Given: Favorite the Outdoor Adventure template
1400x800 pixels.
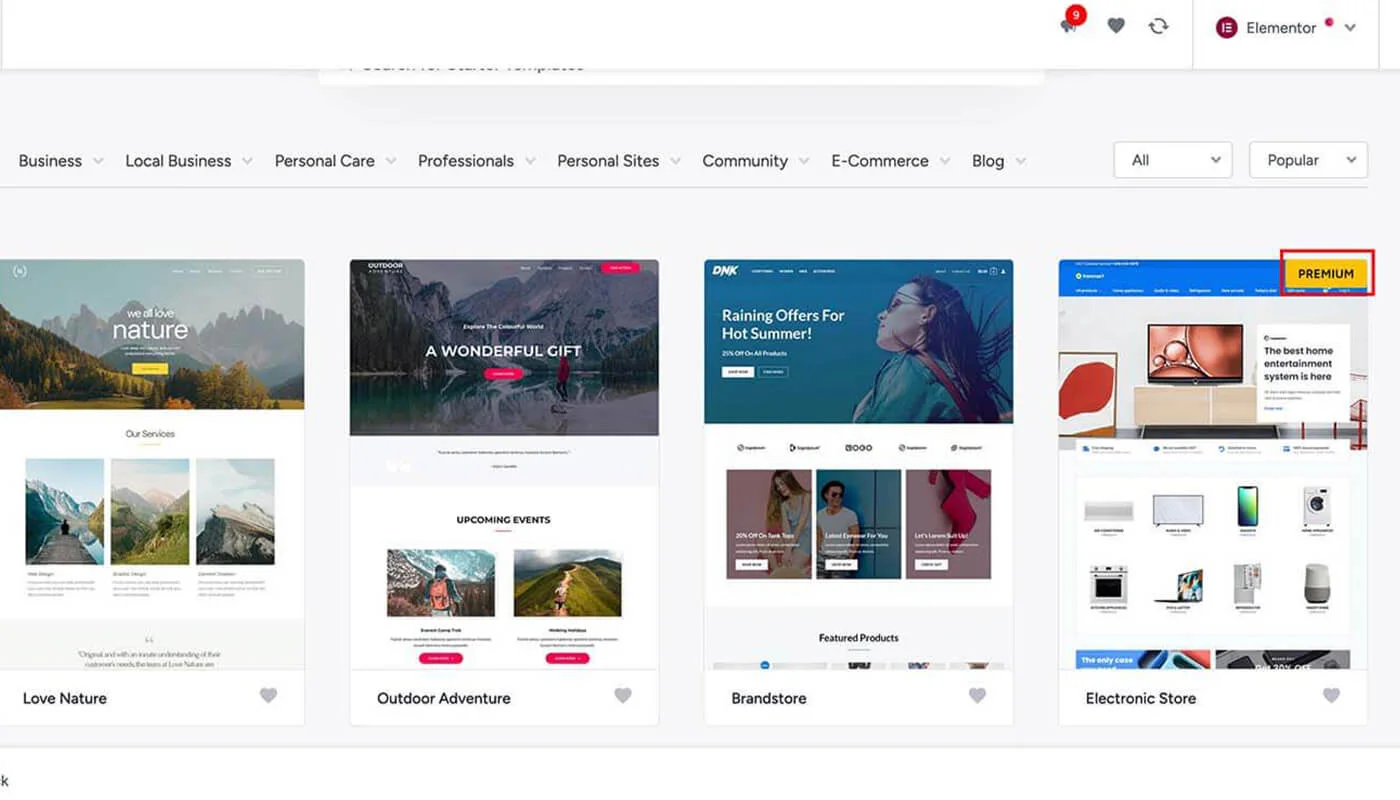Looking at the screenshot, I should point(623,696).
